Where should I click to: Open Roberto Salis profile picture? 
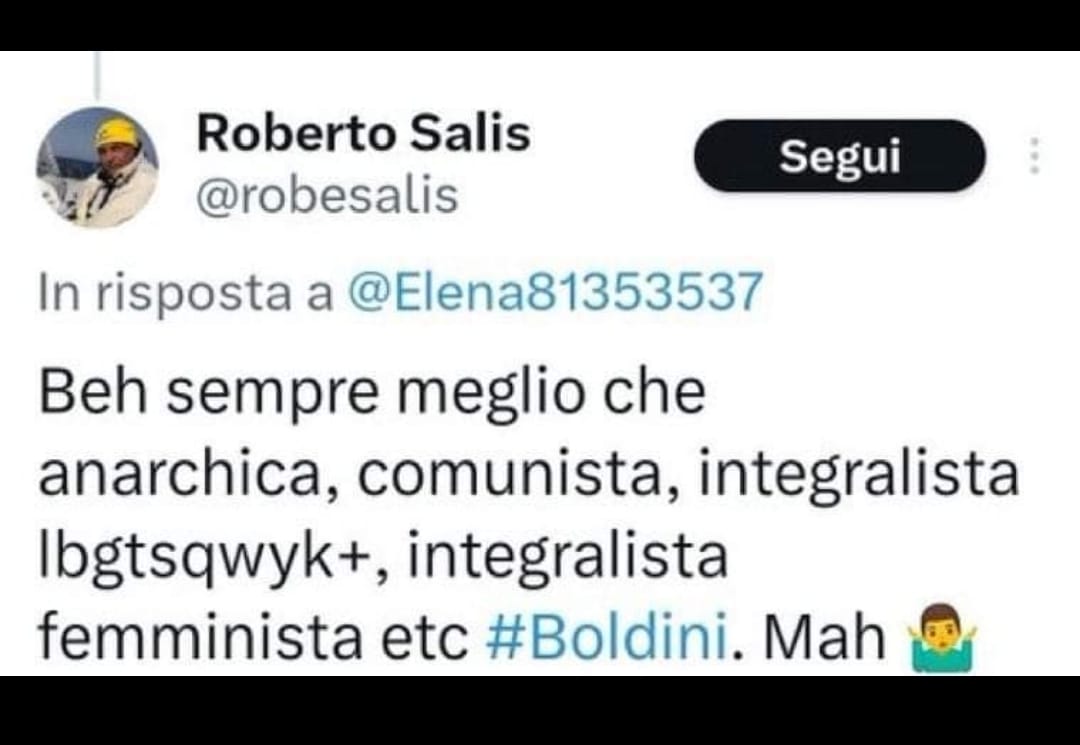pos(97,167)
